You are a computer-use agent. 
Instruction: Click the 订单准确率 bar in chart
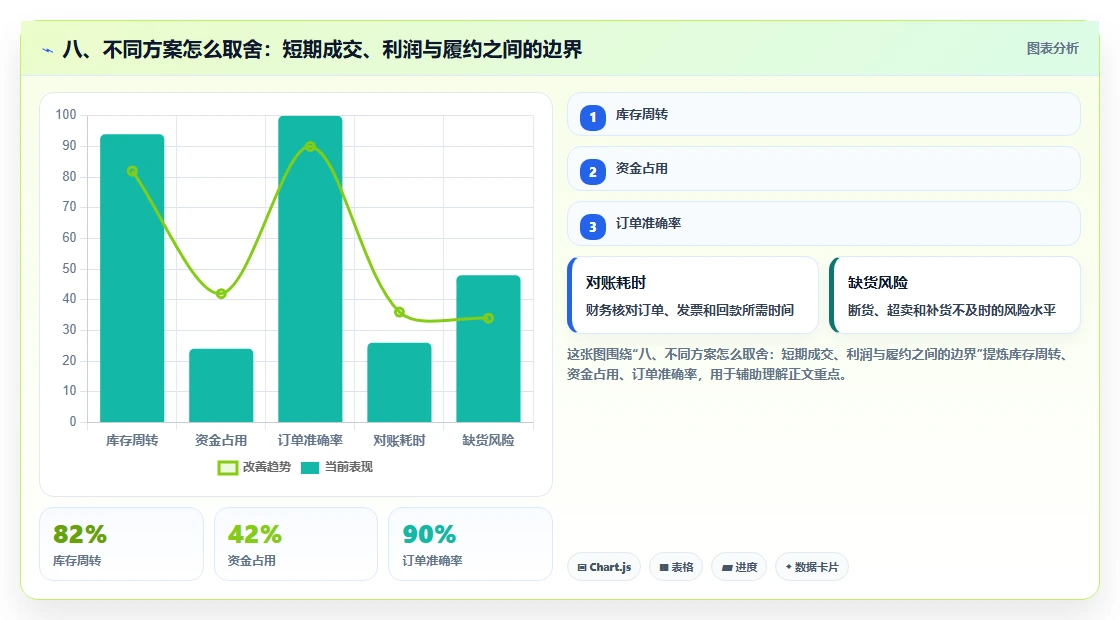(x=310, y=269)
